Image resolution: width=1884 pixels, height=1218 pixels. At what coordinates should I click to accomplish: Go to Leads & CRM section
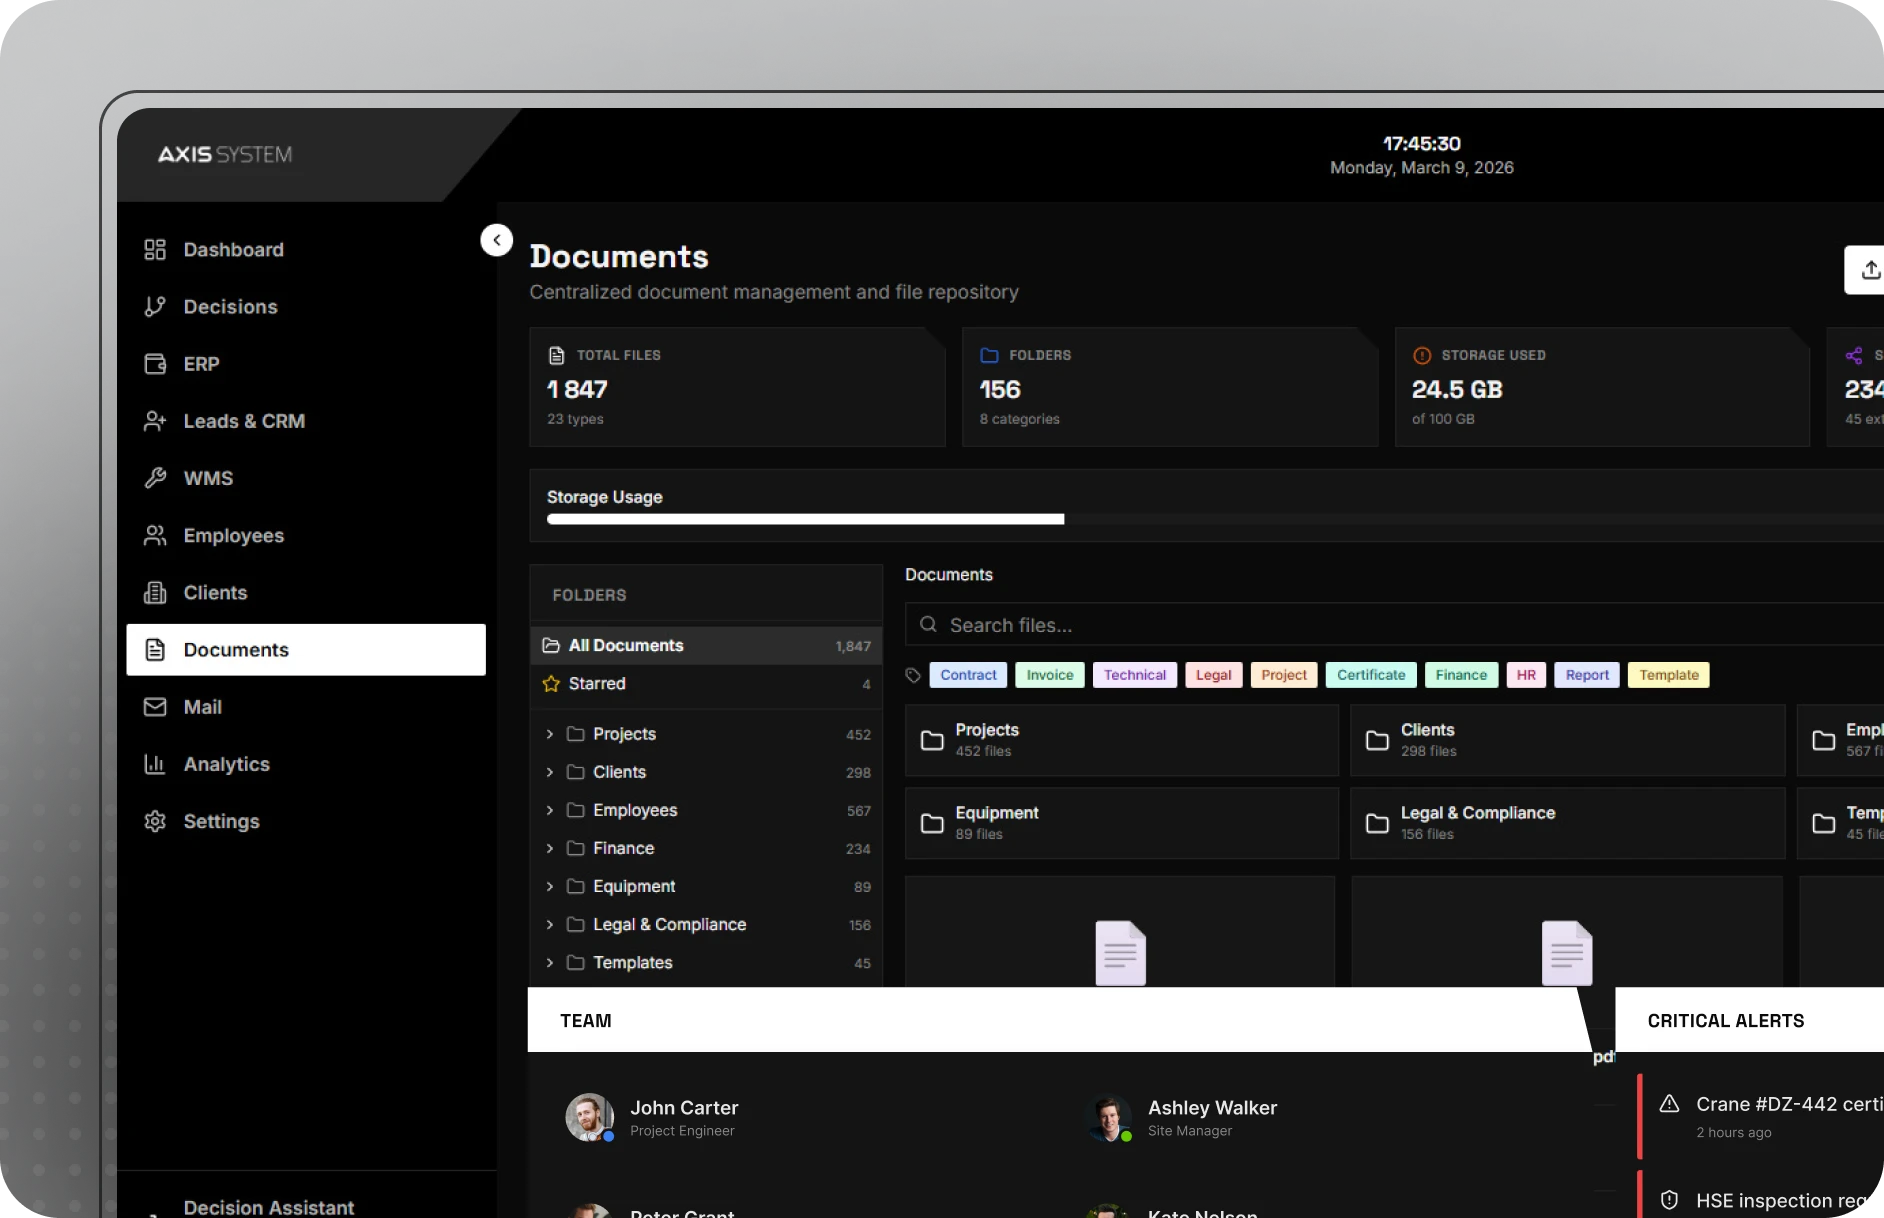click(x=243, y=421)
